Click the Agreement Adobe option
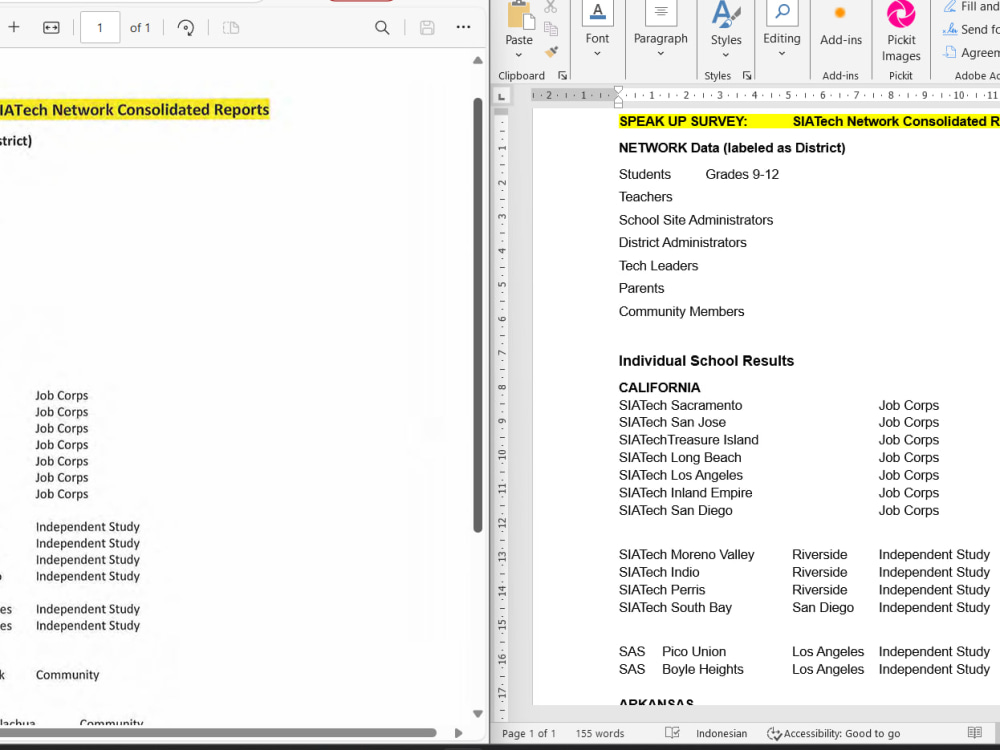1000x750 pixels. click(971, 52)
